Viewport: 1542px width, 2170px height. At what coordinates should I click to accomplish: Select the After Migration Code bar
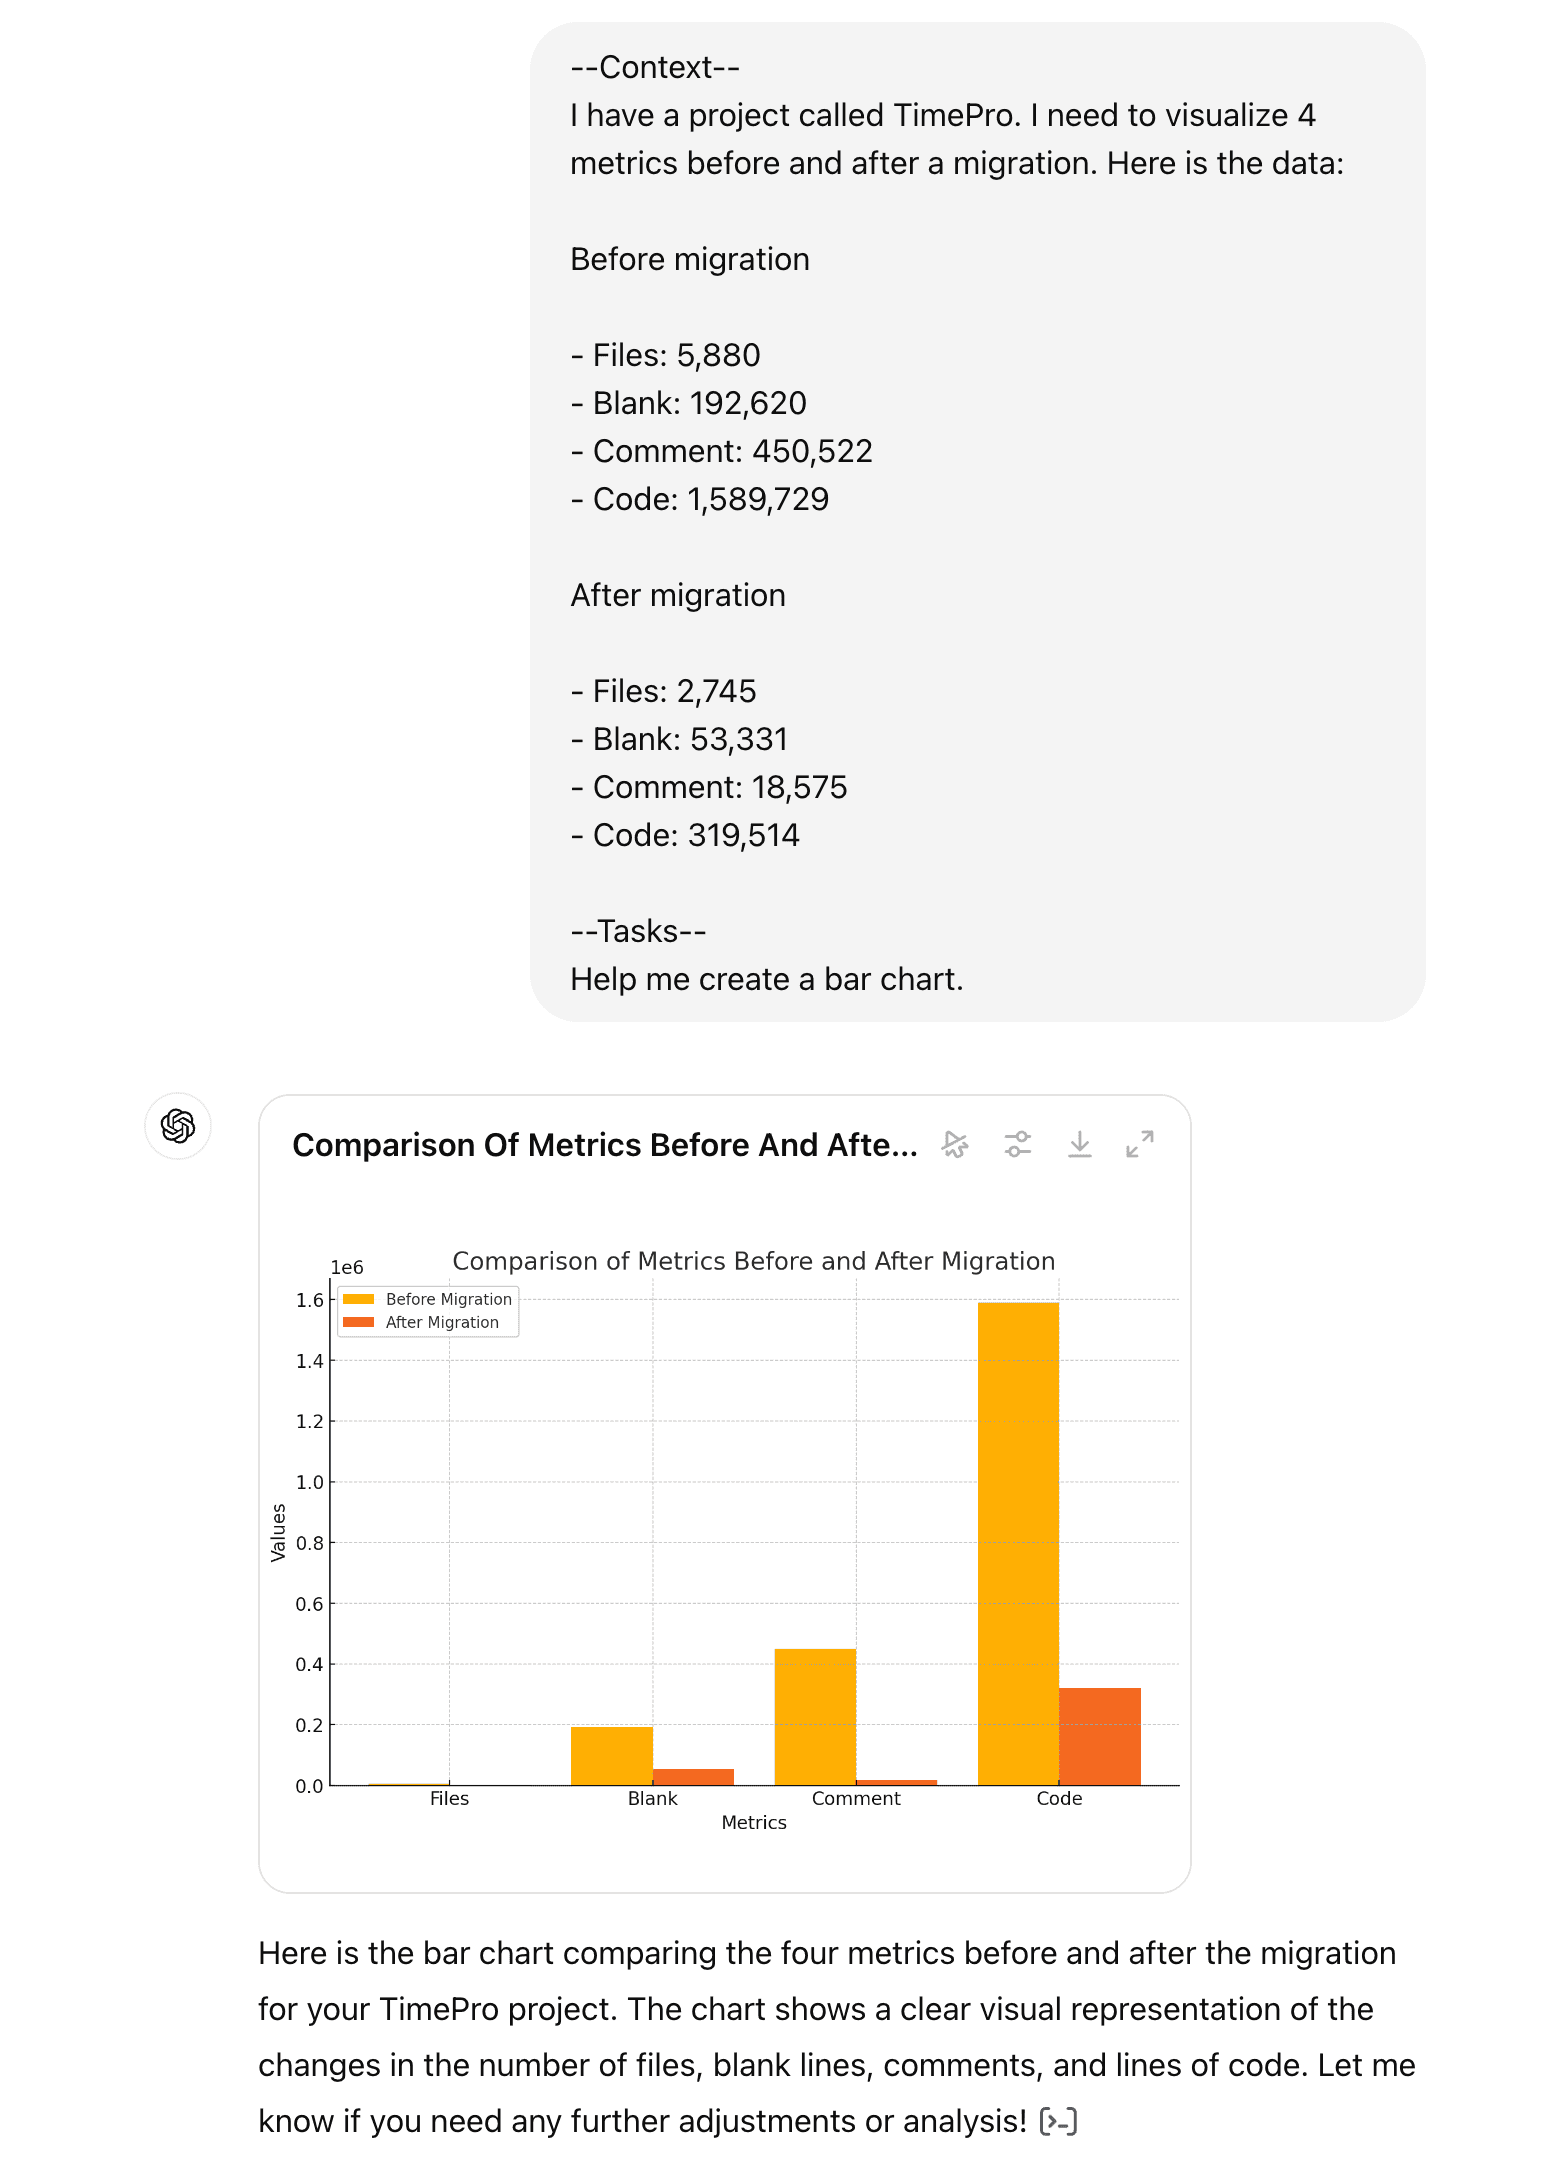[x=1099, y=1735]
